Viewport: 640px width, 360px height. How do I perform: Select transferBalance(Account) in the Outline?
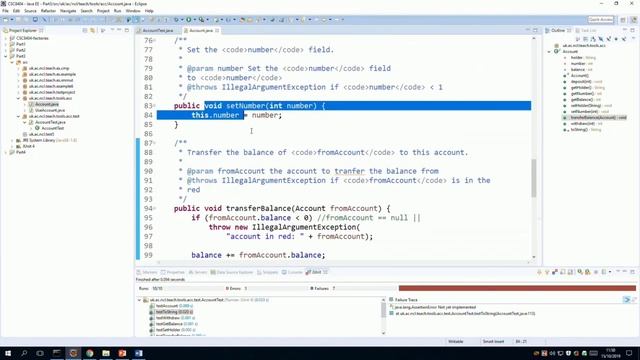coord(598,118)
